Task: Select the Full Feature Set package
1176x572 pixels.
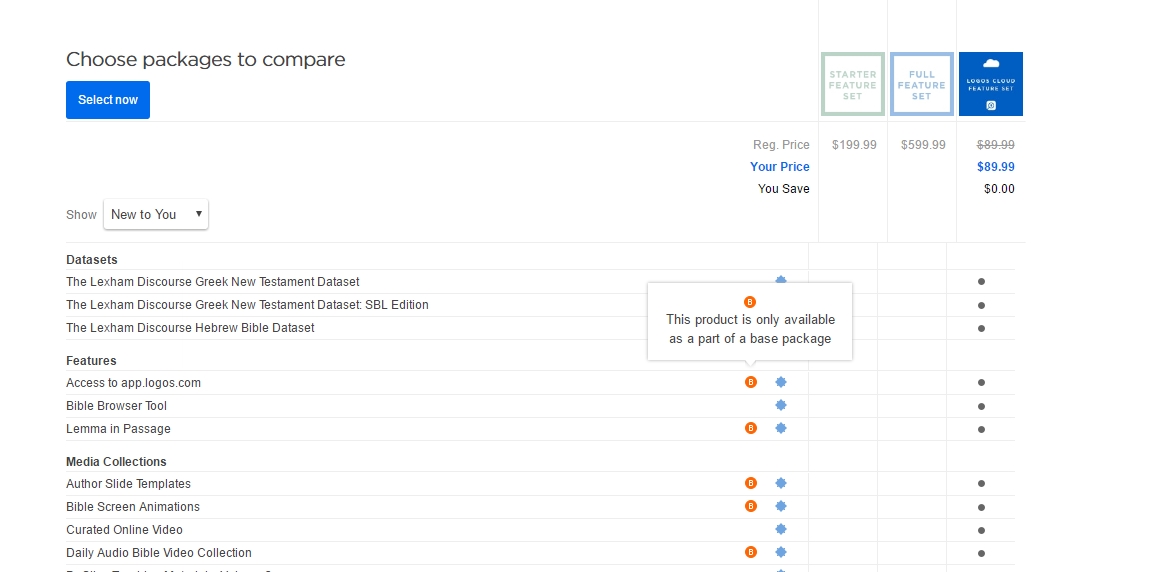Action: (922, 84)
